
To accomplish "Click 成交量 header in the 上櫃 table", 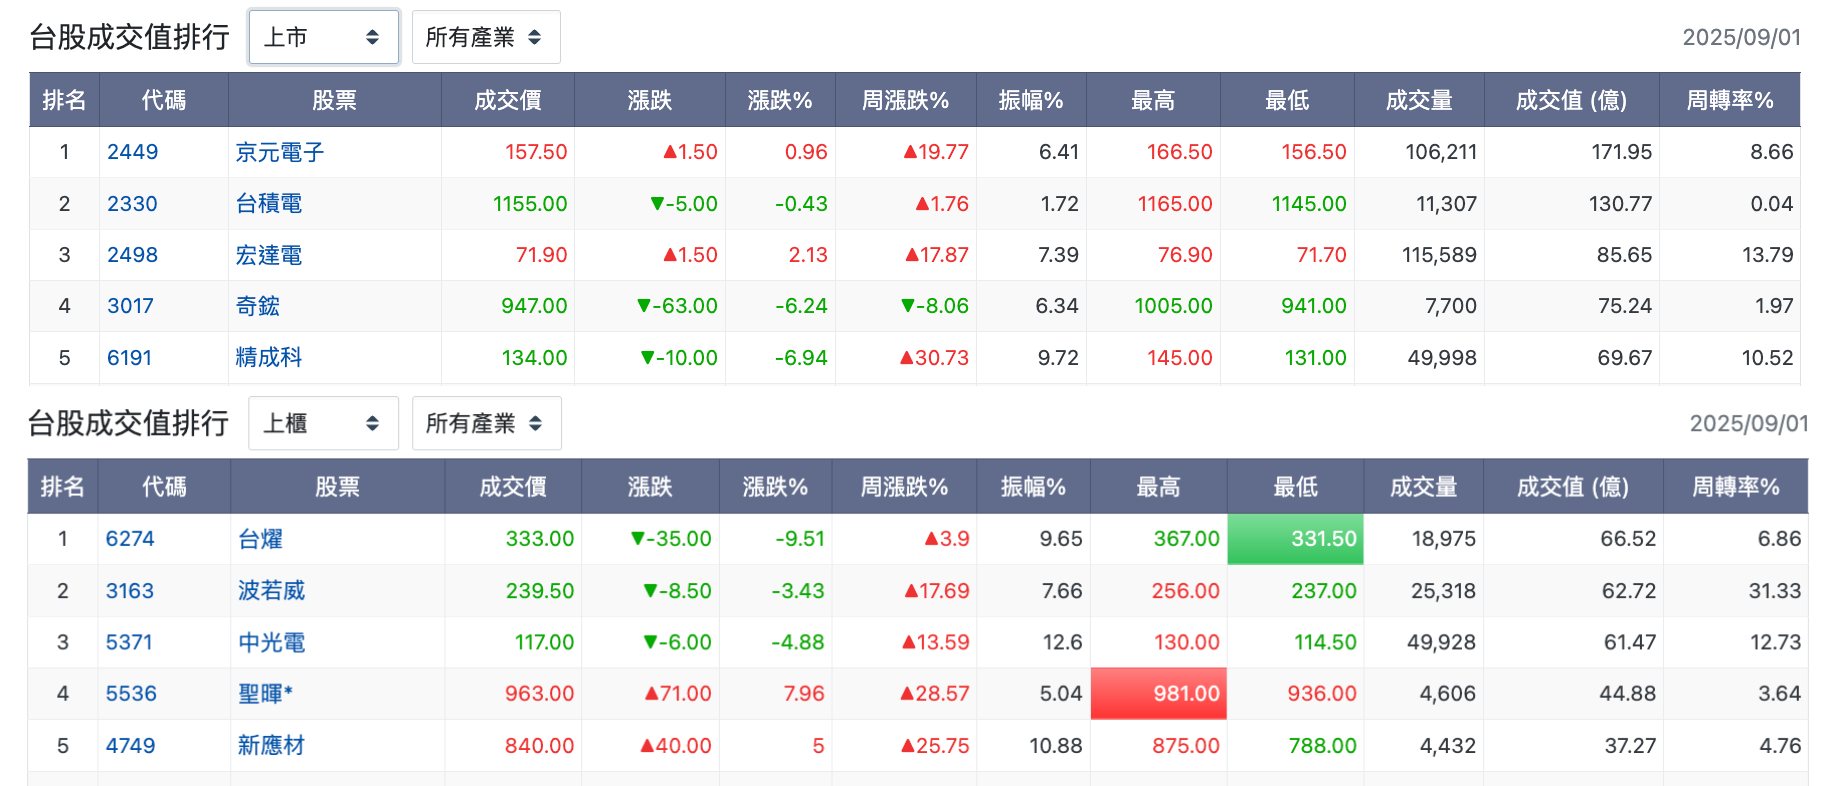I will [1423, 487].
